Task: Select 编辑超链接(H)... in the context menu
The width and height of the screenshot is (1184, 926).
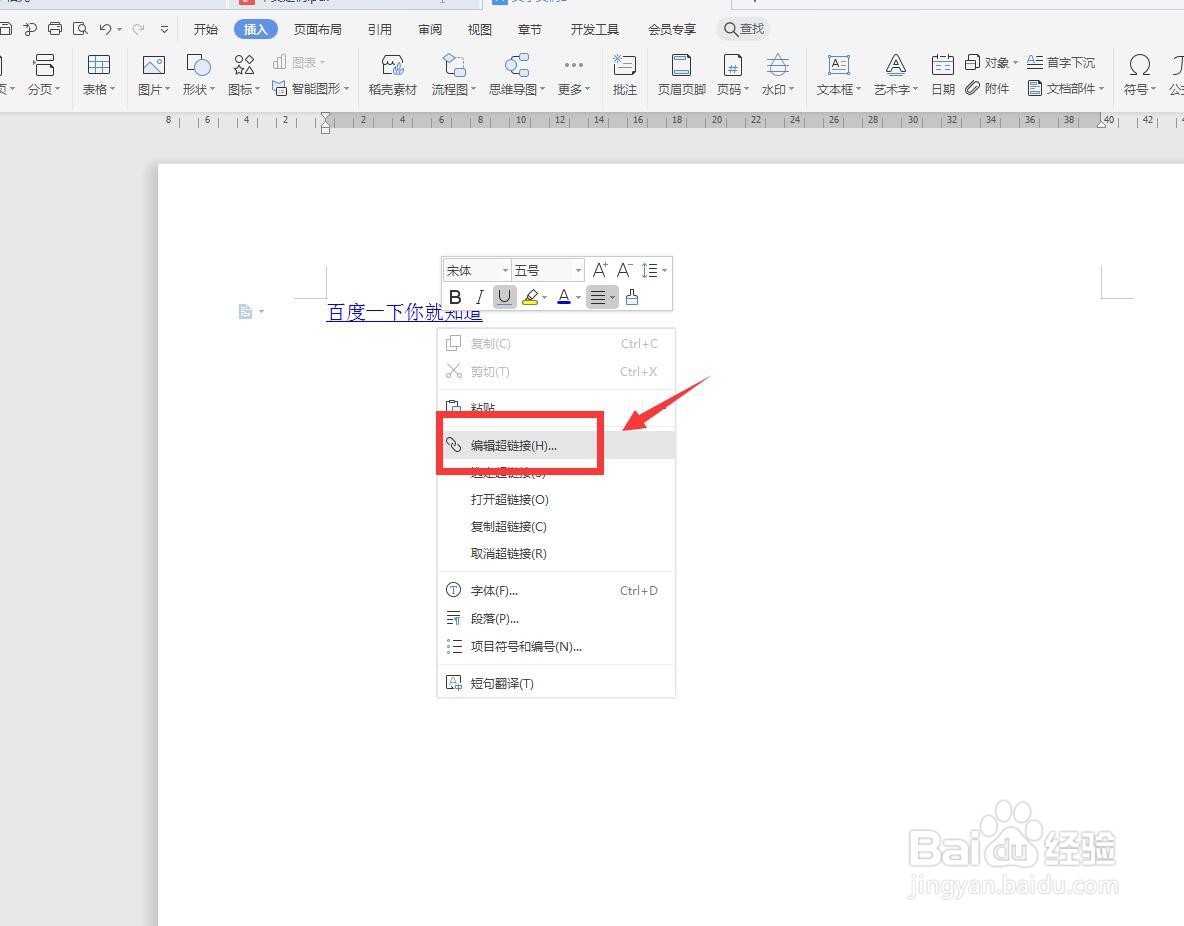Action: (557, 446)
